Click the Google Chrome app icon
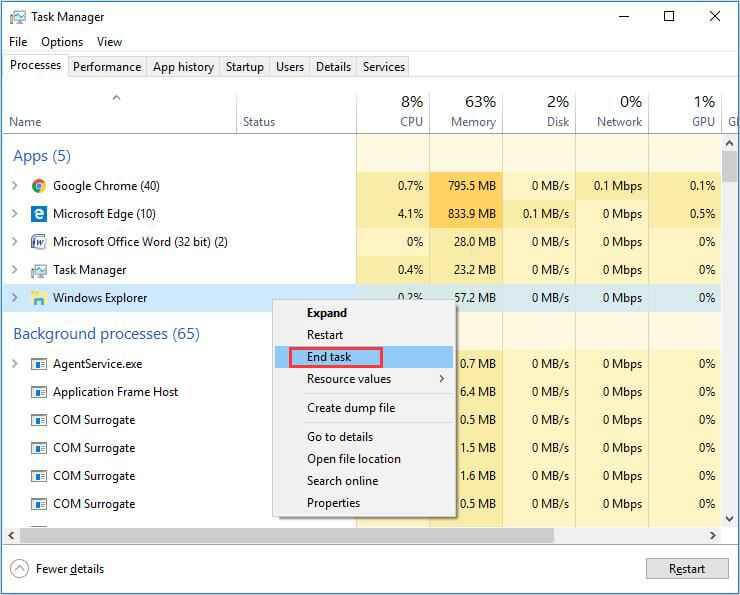Screen dimensions: 740x595 point(39,186)
